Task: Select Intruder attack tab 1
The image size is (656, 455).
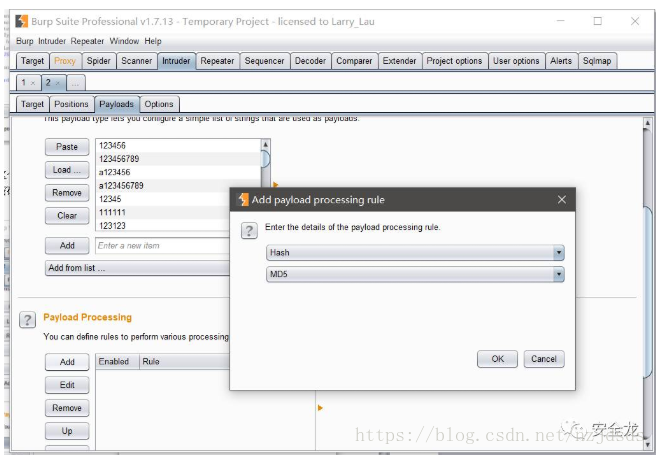Action: coord(24,82)
